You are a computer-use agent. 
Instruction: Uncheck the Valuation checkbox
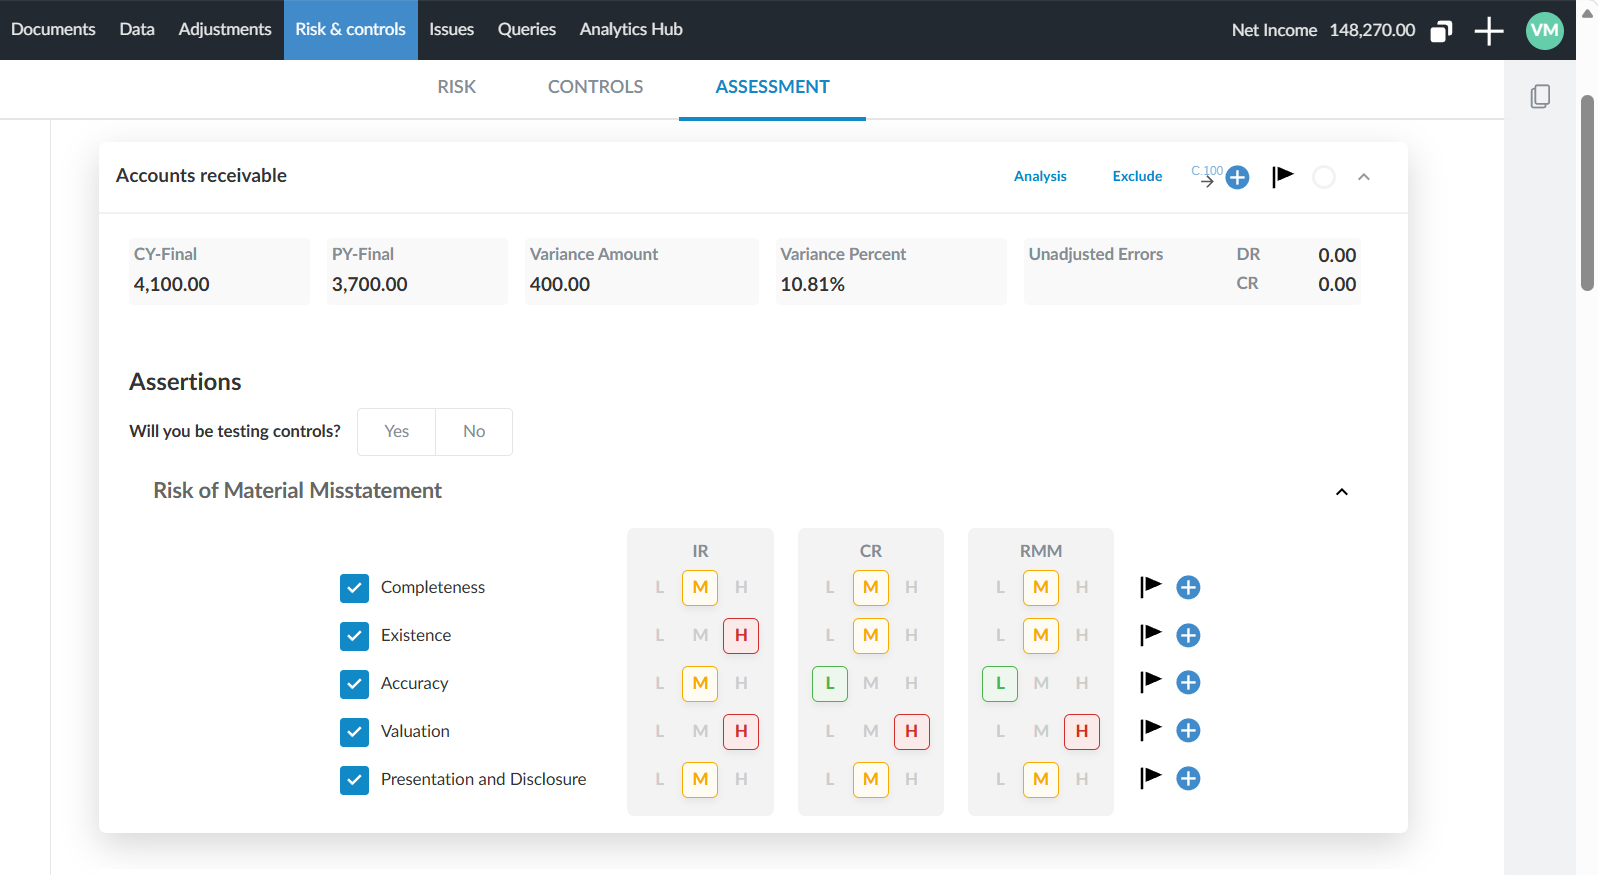(354, 732)
